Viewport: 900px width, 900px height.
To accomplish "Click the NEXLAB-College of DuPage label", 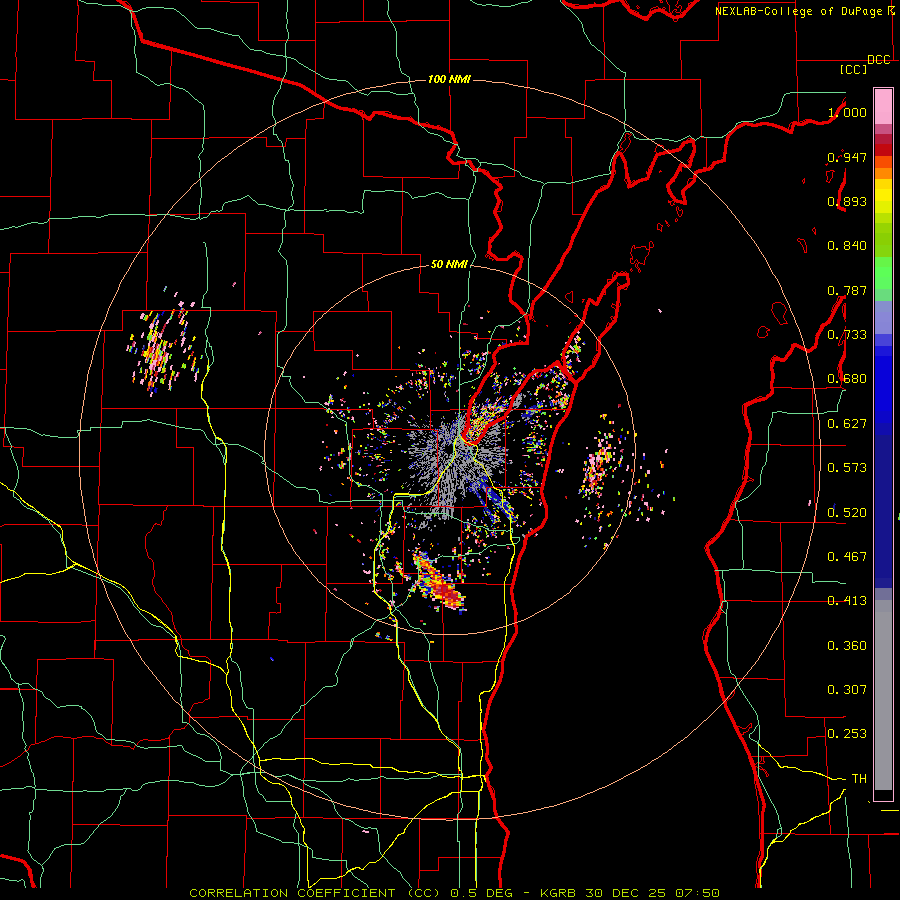I will [799, 11].
